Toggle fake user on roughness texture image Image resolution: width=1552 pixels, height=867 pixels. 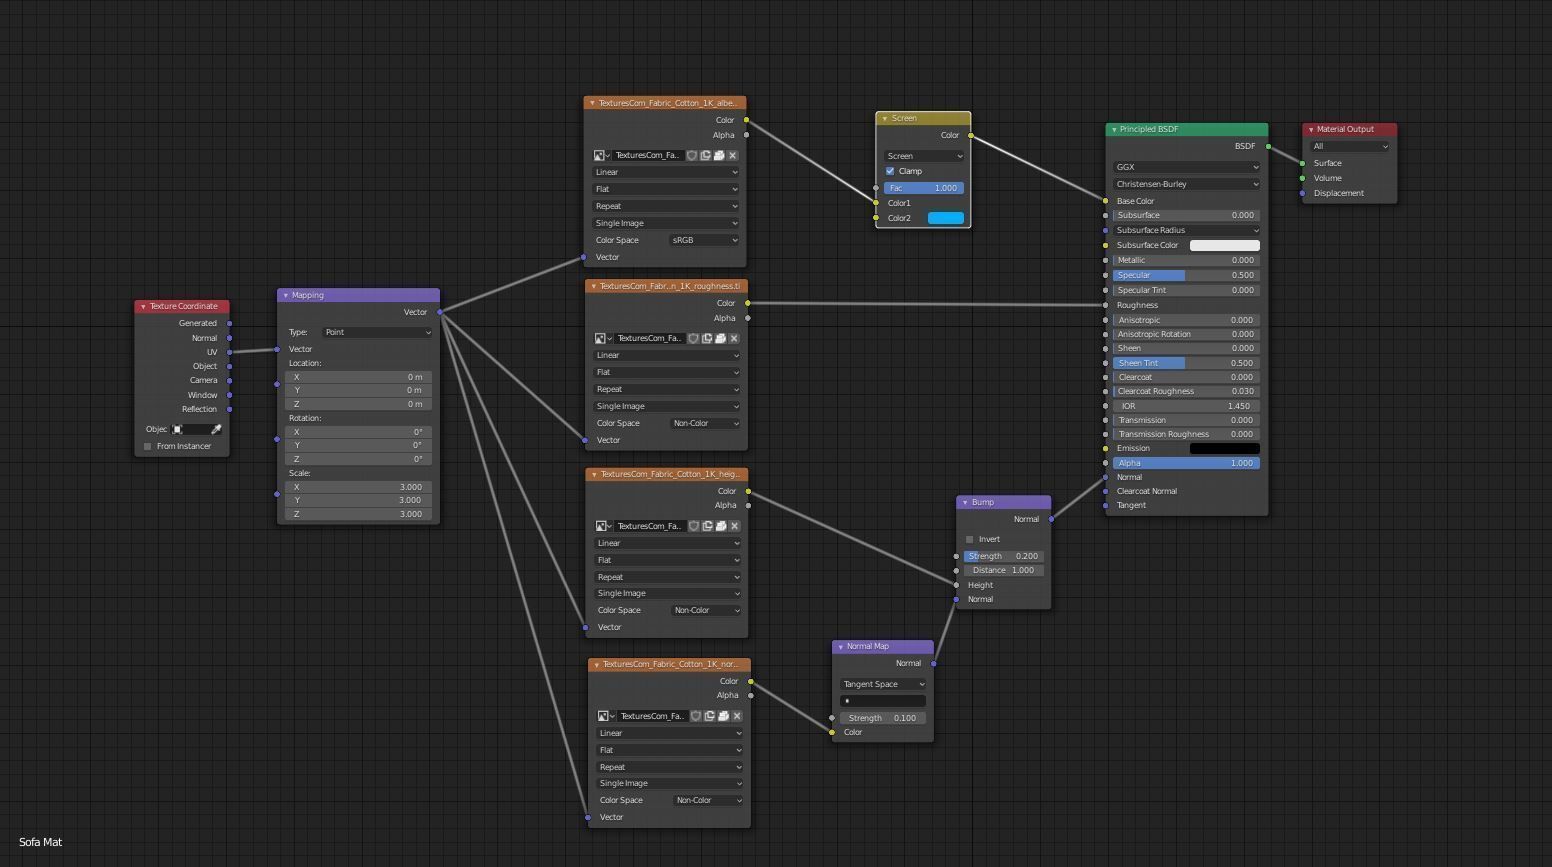693,338
